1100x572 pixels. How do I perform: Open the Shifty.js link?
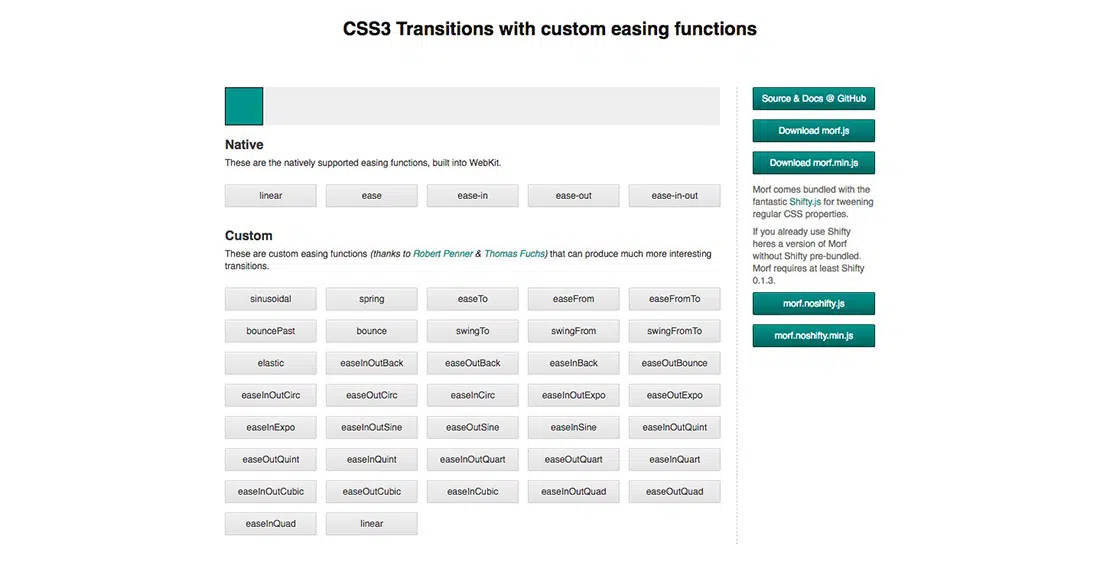[806, 202]
